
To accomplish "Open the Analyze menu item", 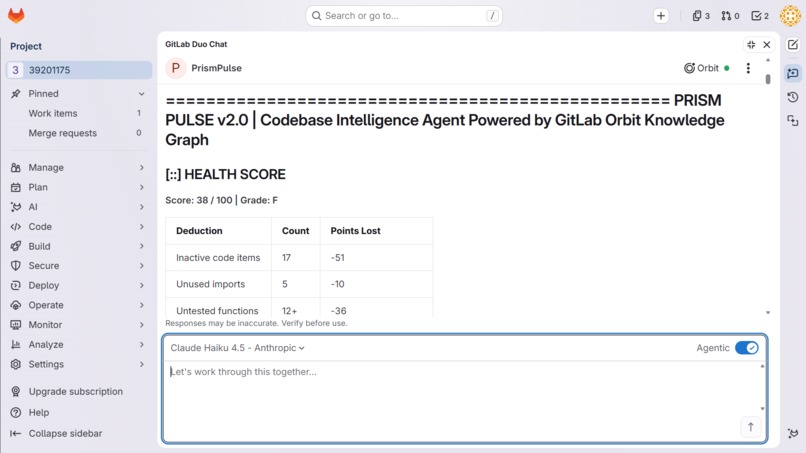I will 79,345.
